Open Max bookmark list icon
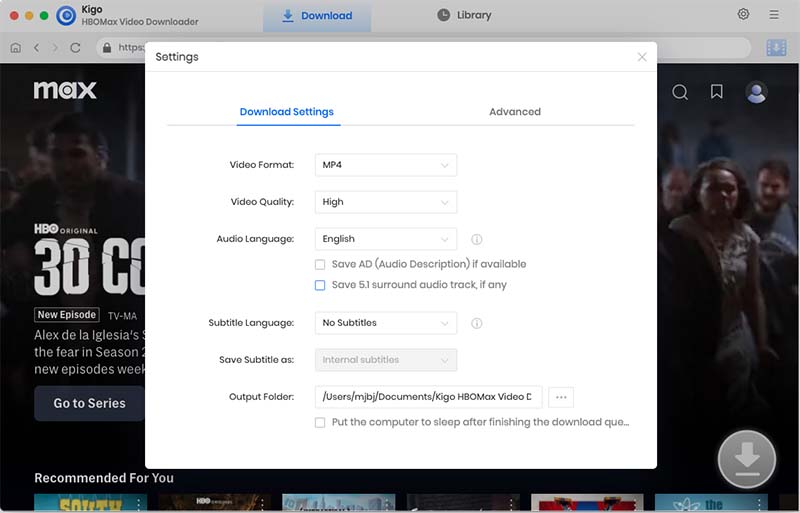 717,91
